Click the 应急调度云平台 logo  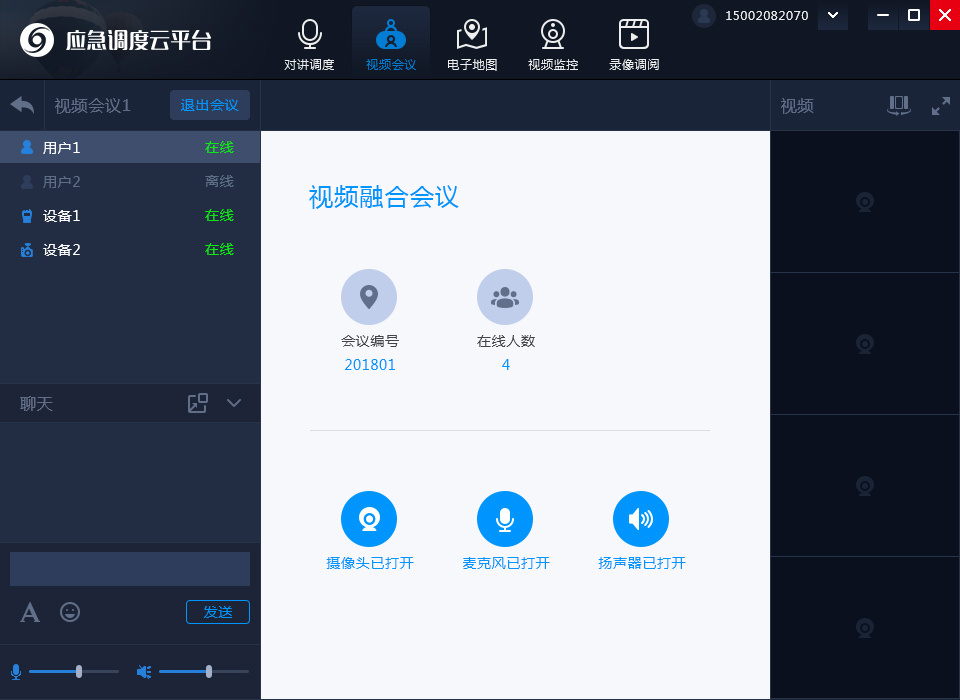pyautogui.click(x=116, y=40)
